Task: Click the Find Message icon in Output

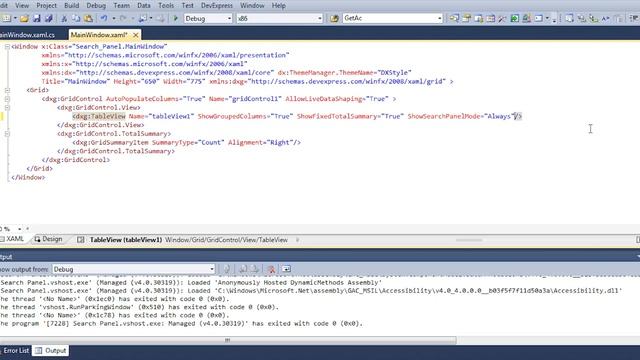Action: tap(227, 269)
